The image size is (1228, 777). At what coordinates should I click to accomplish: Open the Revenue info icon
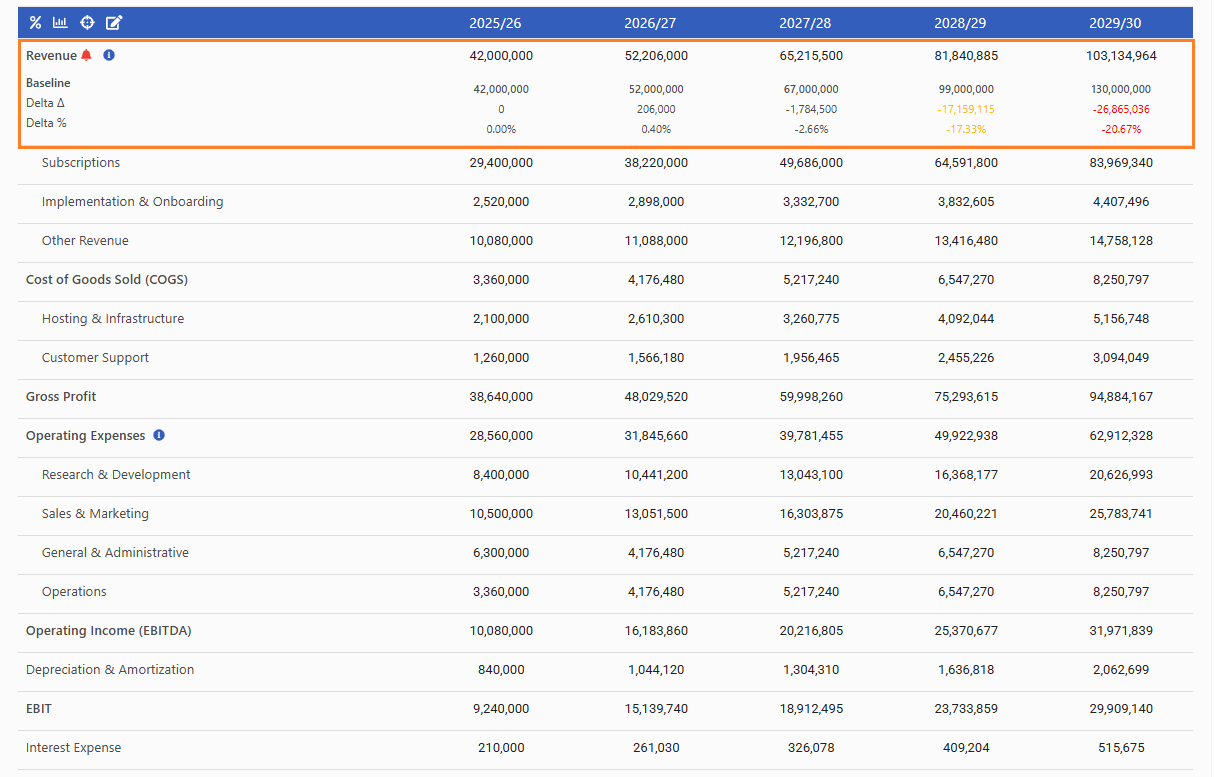[109, 56]
